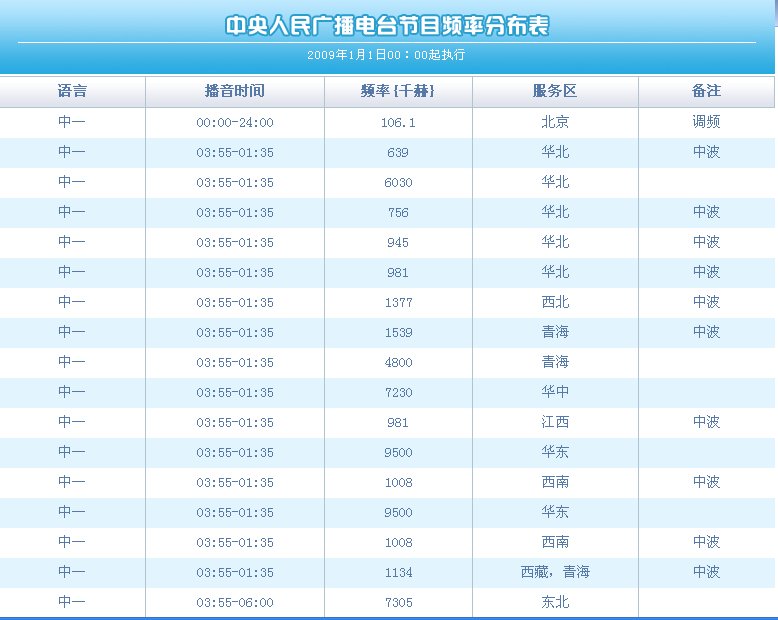Click the 江西 service area cell
The height and width of the screenshot is (620, 778).
555,422
